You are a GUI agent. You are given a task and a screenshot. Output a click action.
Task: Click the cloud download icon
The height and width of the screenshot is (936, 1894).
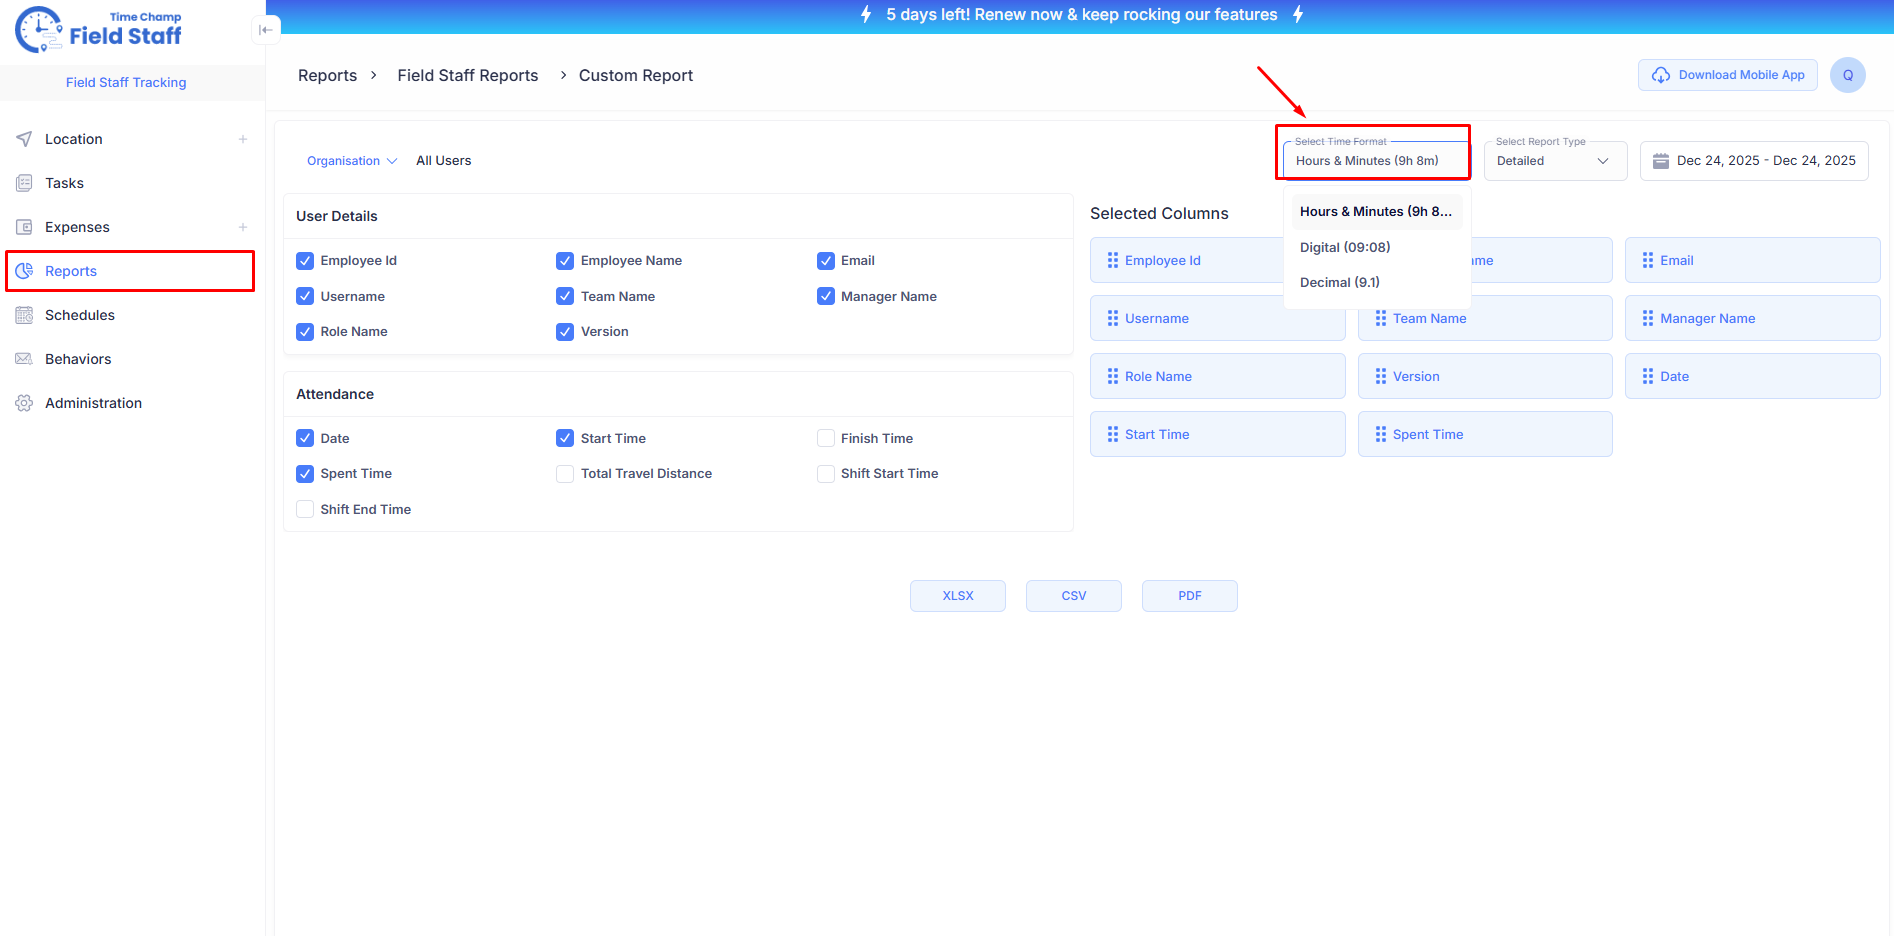pos(1661,75)
